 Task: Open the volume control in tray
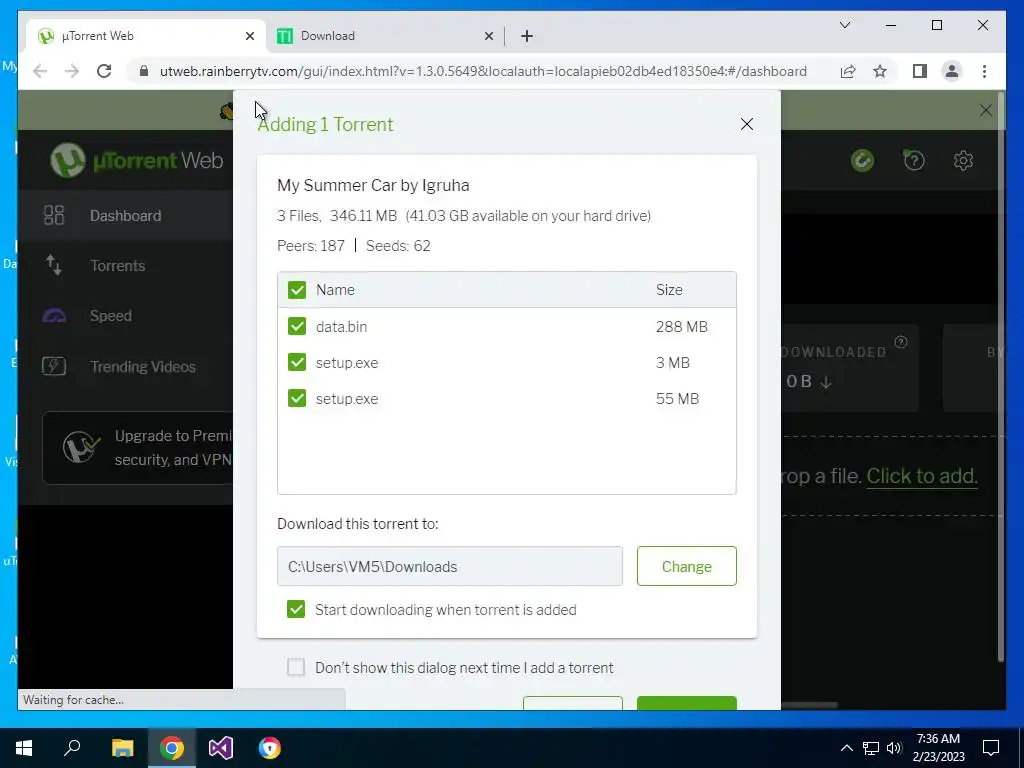coord(894,748)
